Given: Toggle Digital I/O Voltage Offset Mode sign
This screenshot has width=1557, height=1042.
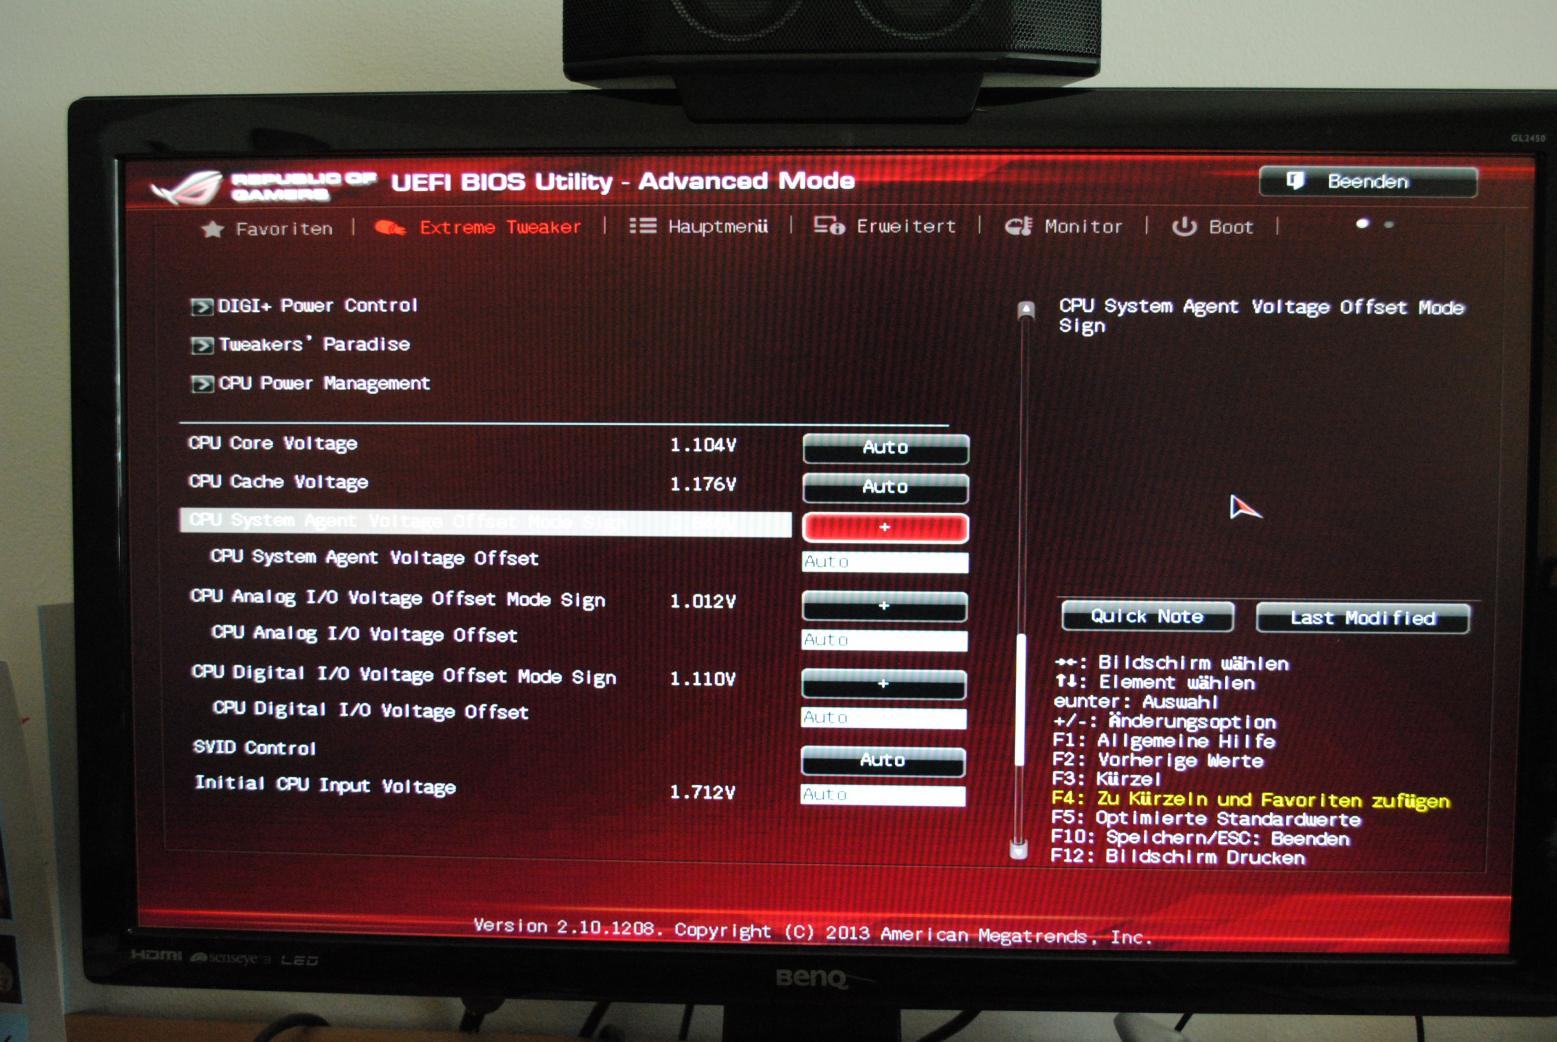Looking at the screenshot, I should coord(883,684).
